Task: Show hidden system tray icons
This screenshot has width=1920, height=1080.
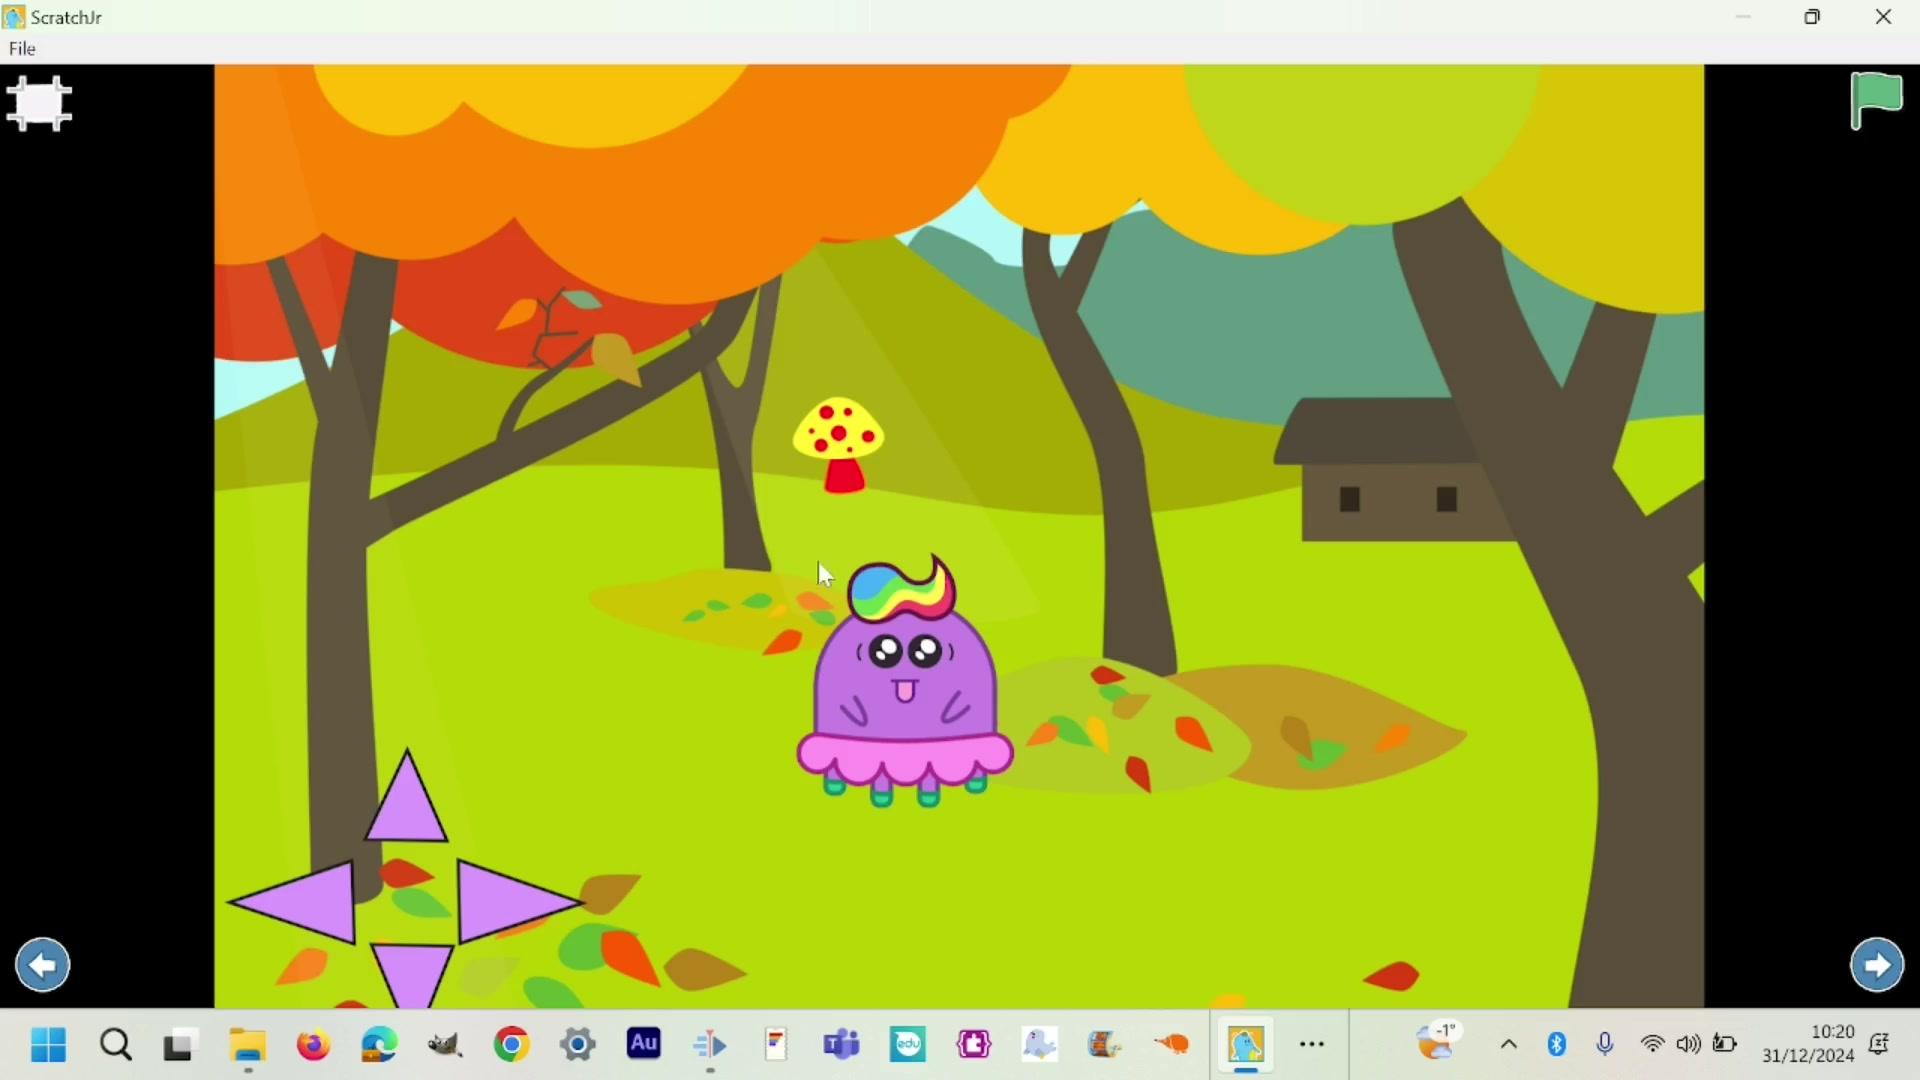Action: (1509, 1046)
